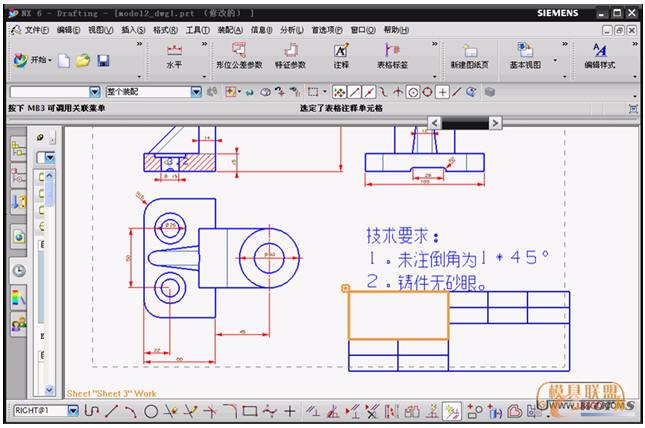Click the 水平 horizontal dimension tool

click(x=174, y=56)
